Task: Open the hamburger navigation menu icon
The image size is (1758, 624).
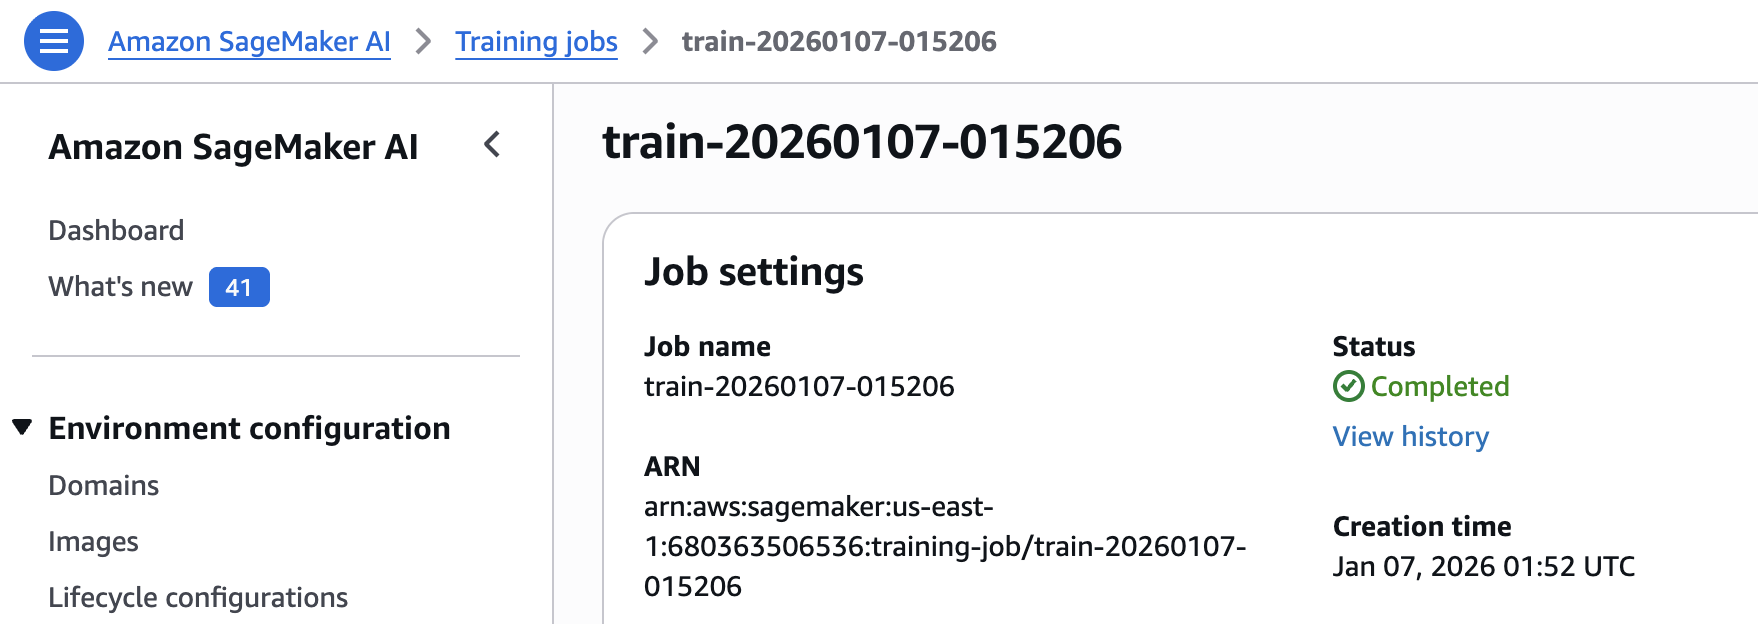Action: [54, 41]
